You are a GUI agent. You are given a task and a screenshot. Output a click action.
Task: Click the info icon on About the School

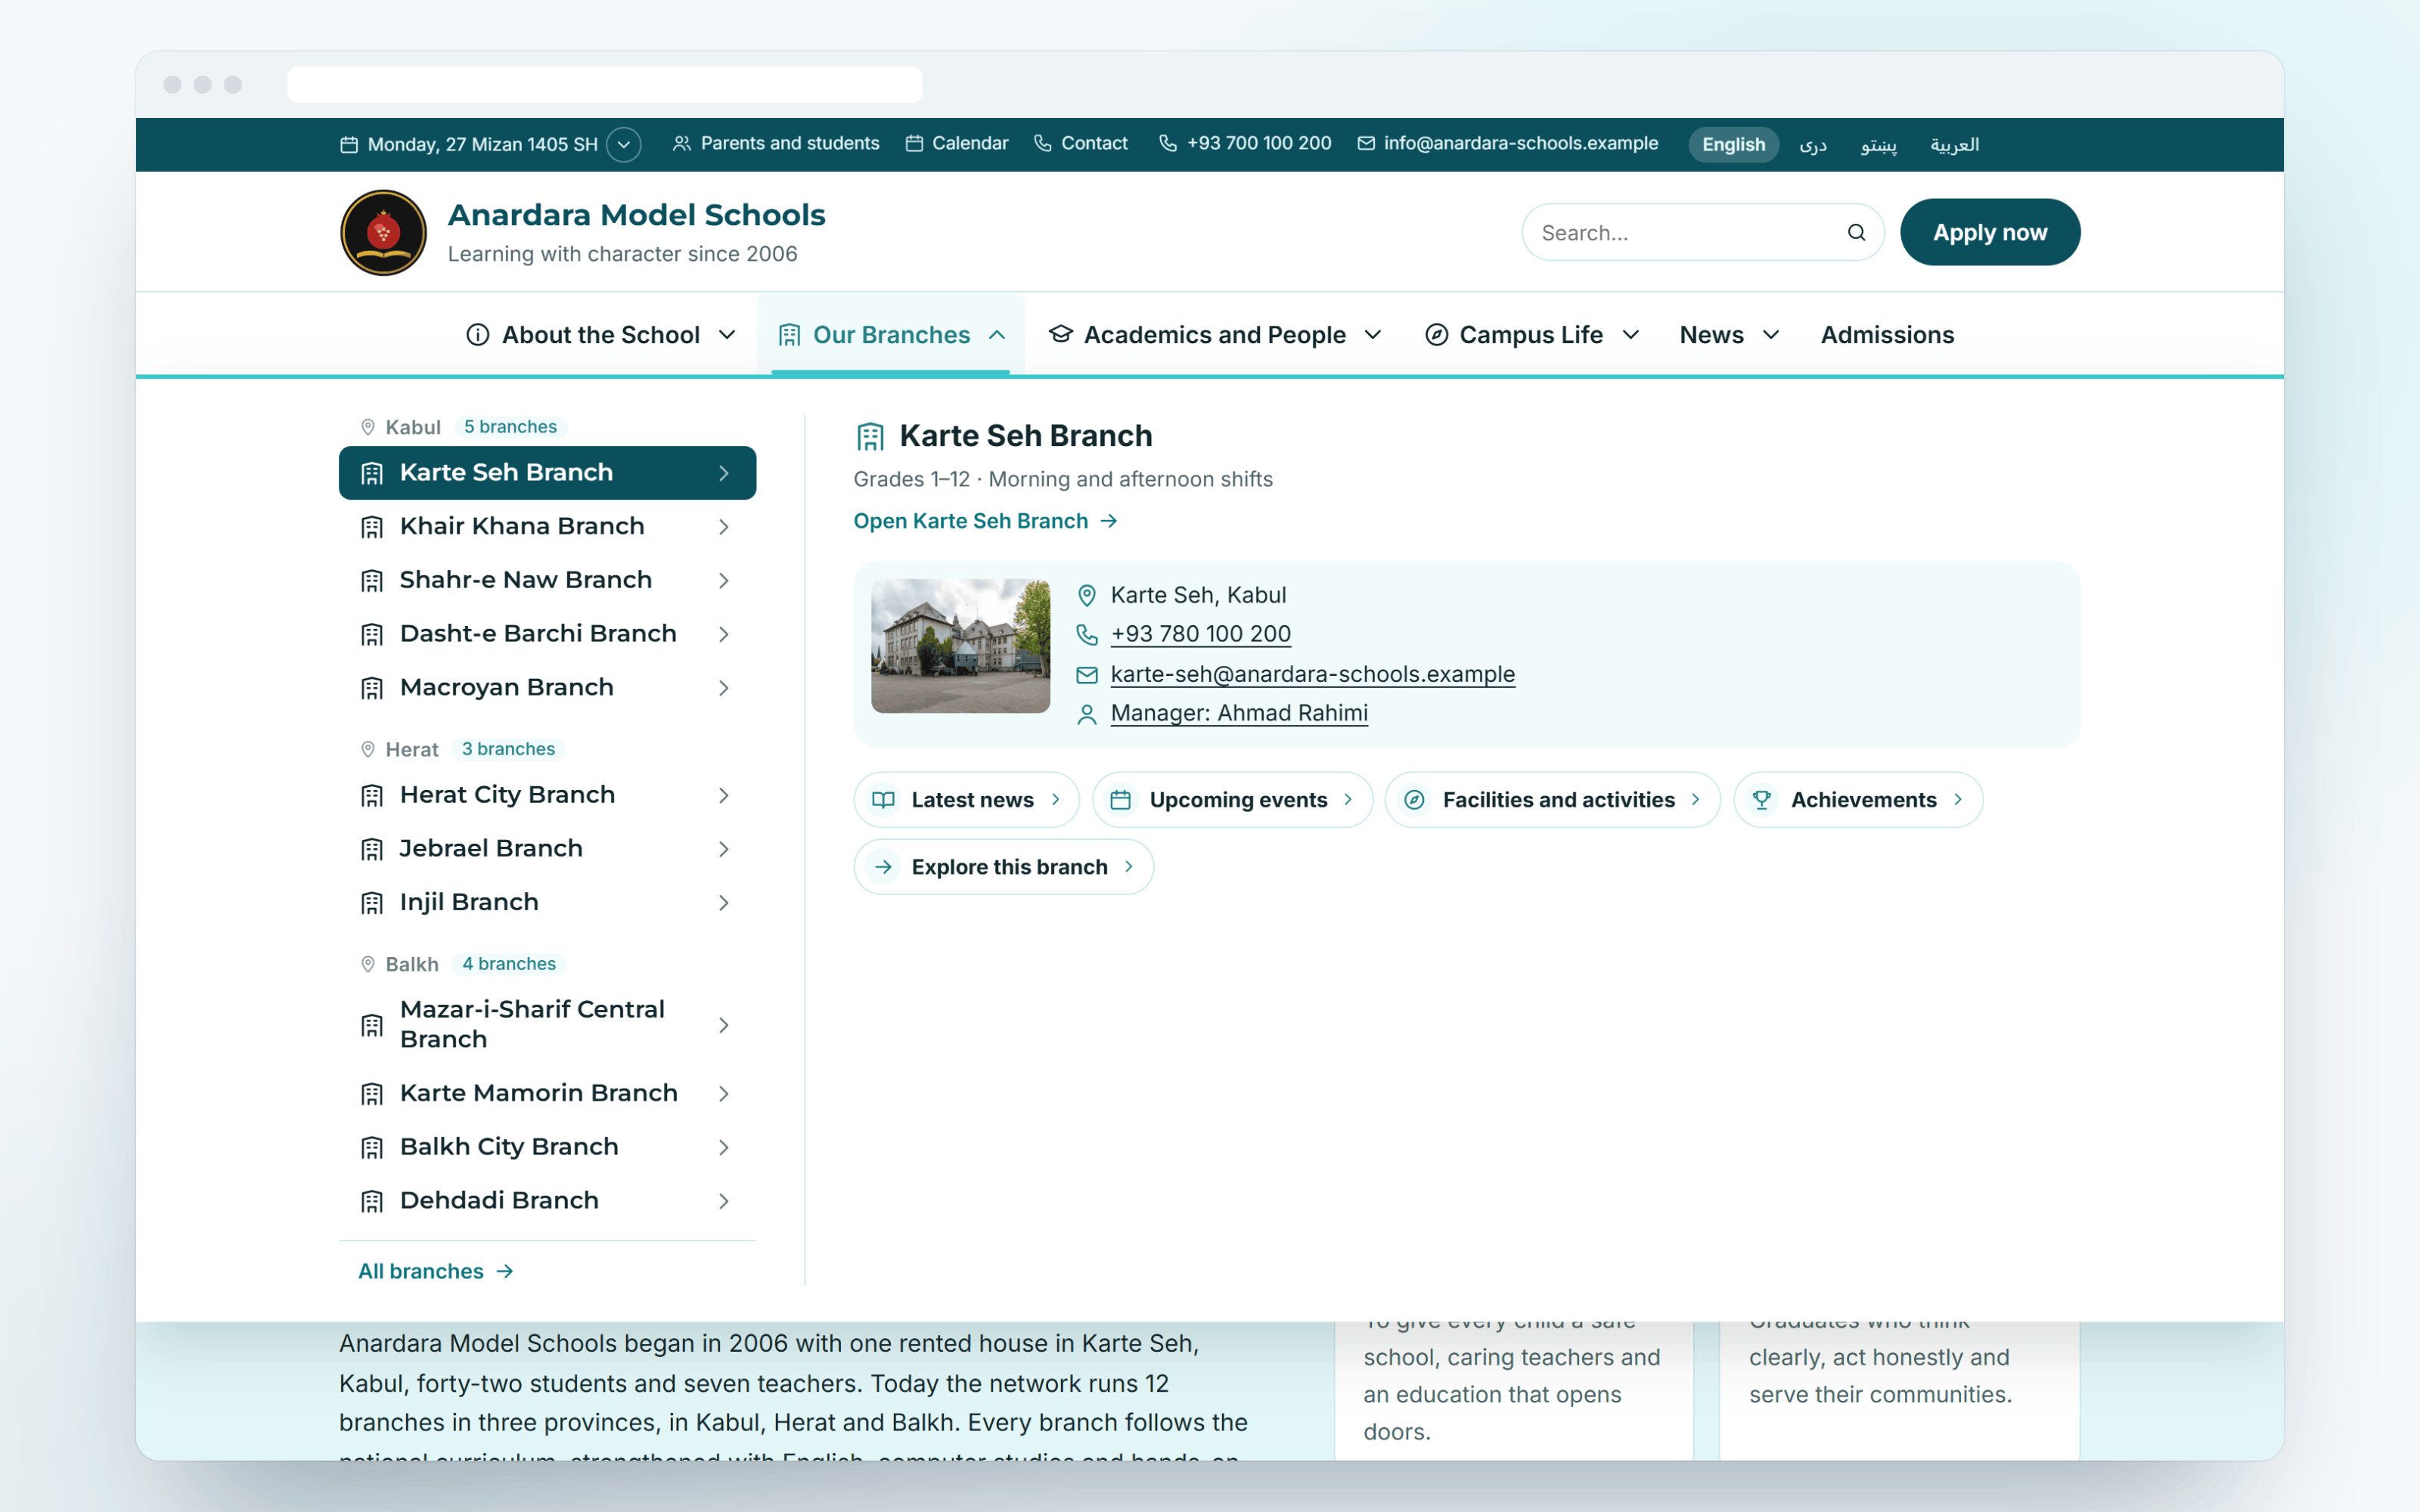pos(478,335)
